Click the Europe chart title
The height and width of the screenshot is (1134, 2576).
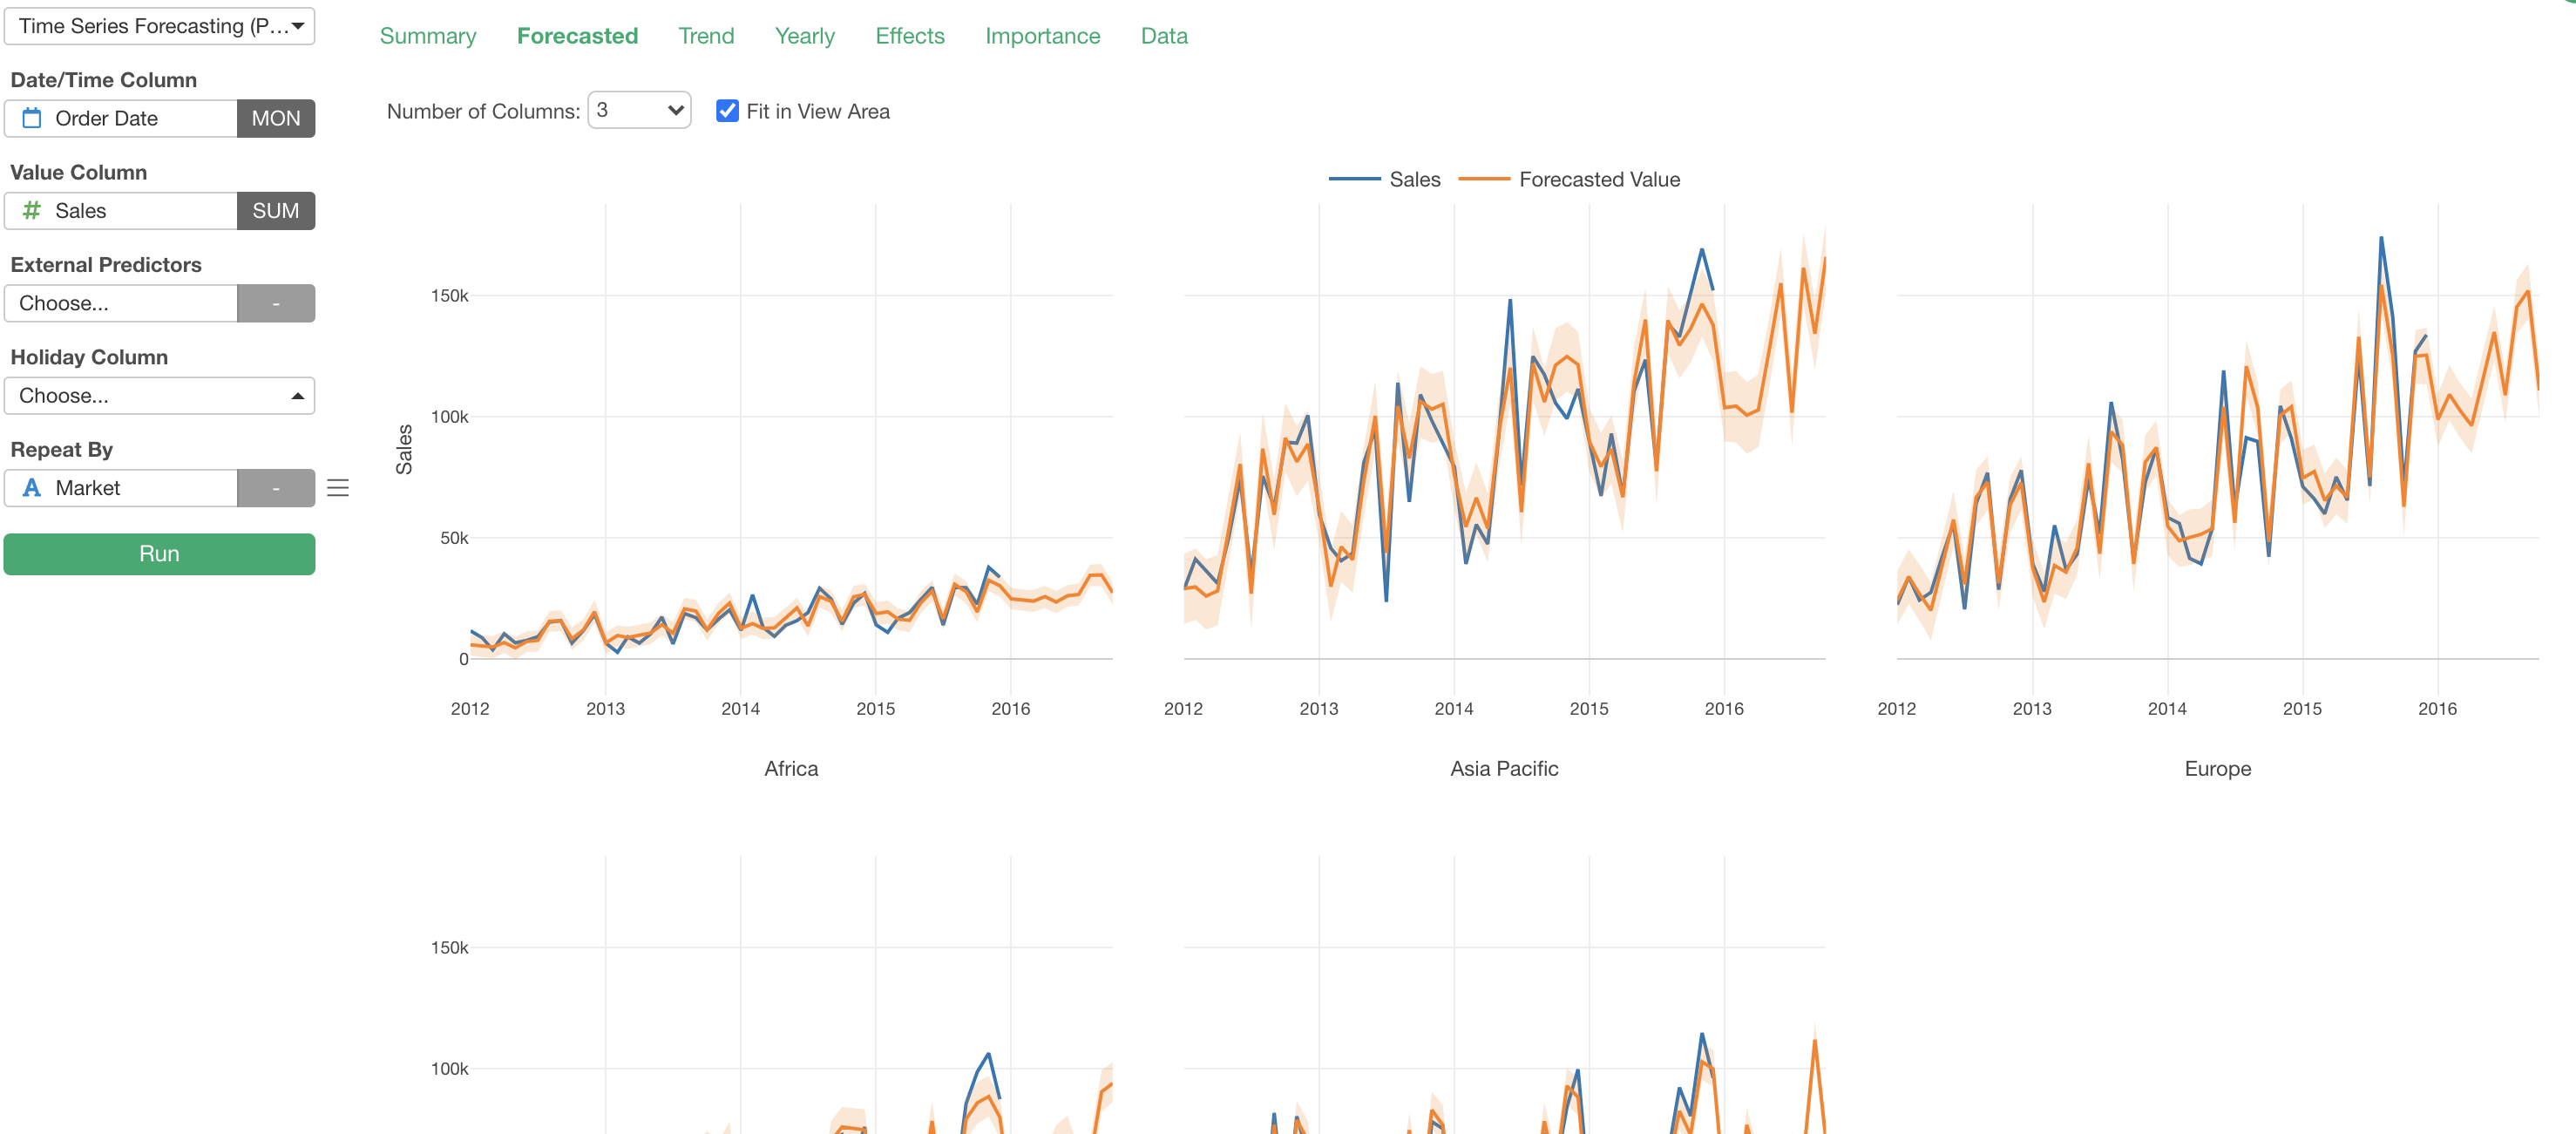click(2217, 768)
